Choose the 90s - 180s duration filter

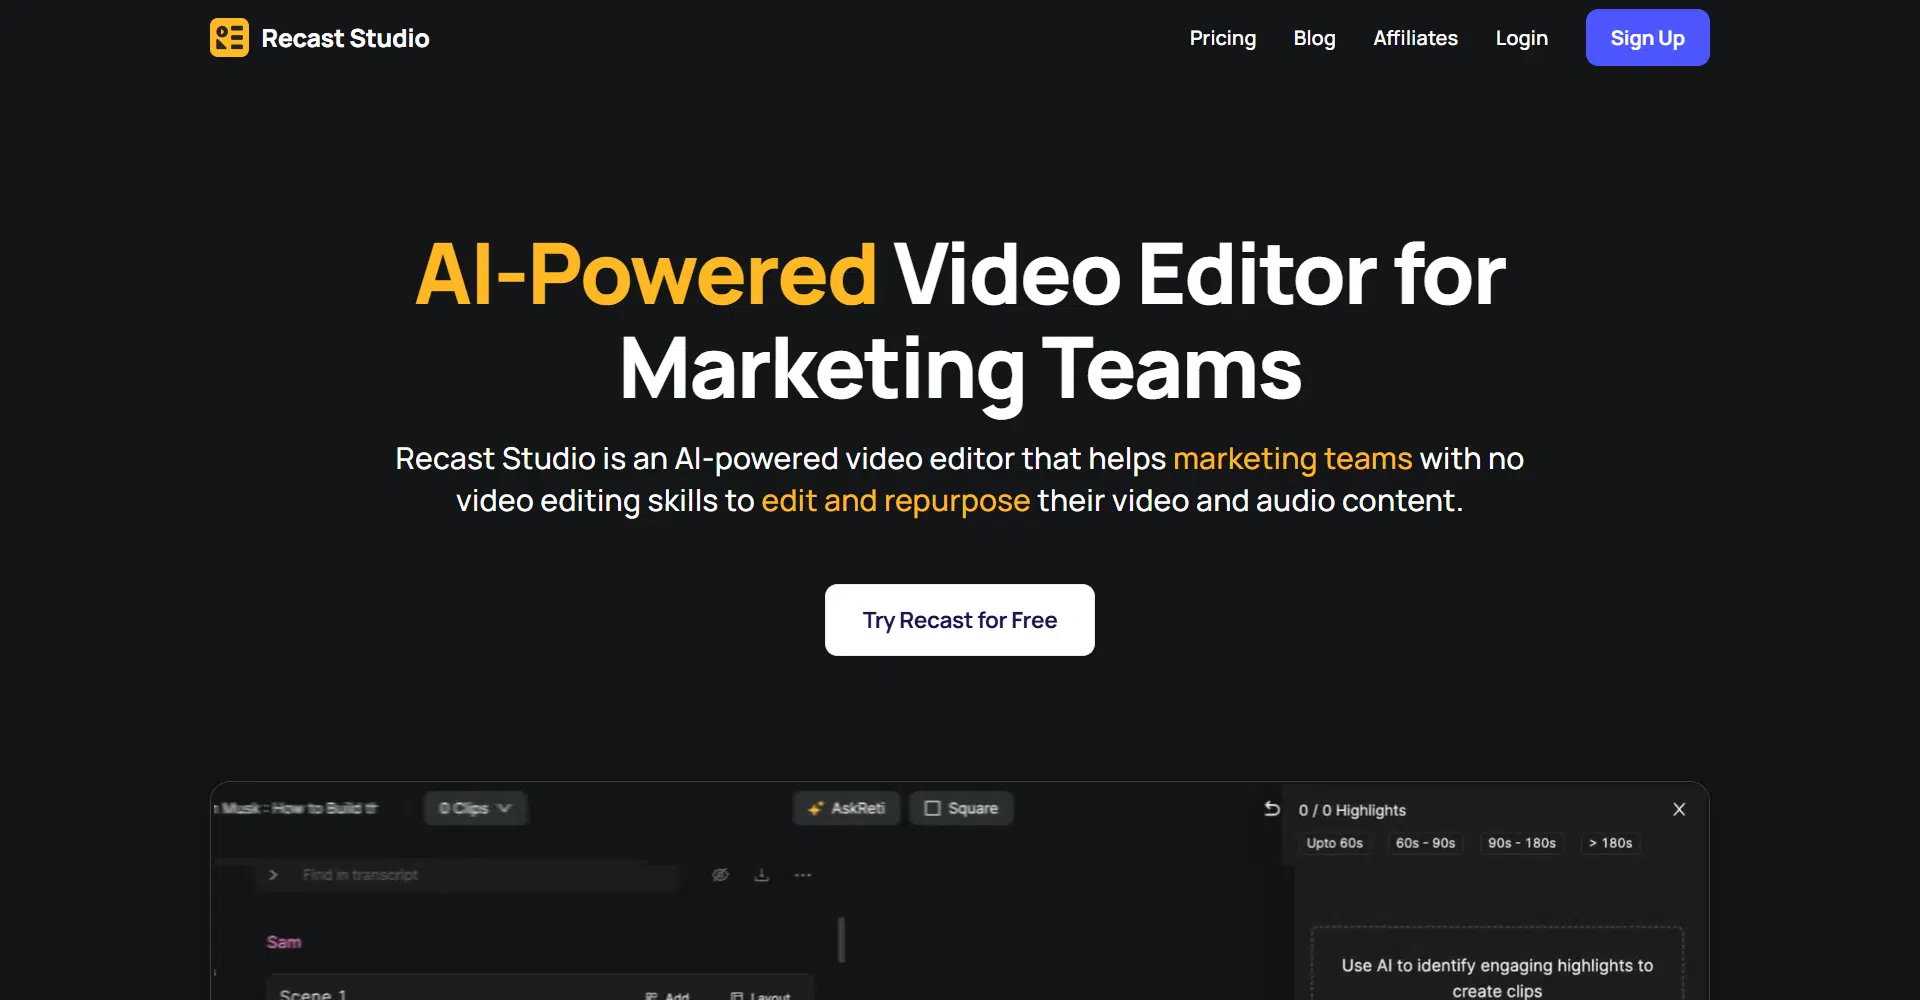pyautogui.click(x=1521, y=843)
